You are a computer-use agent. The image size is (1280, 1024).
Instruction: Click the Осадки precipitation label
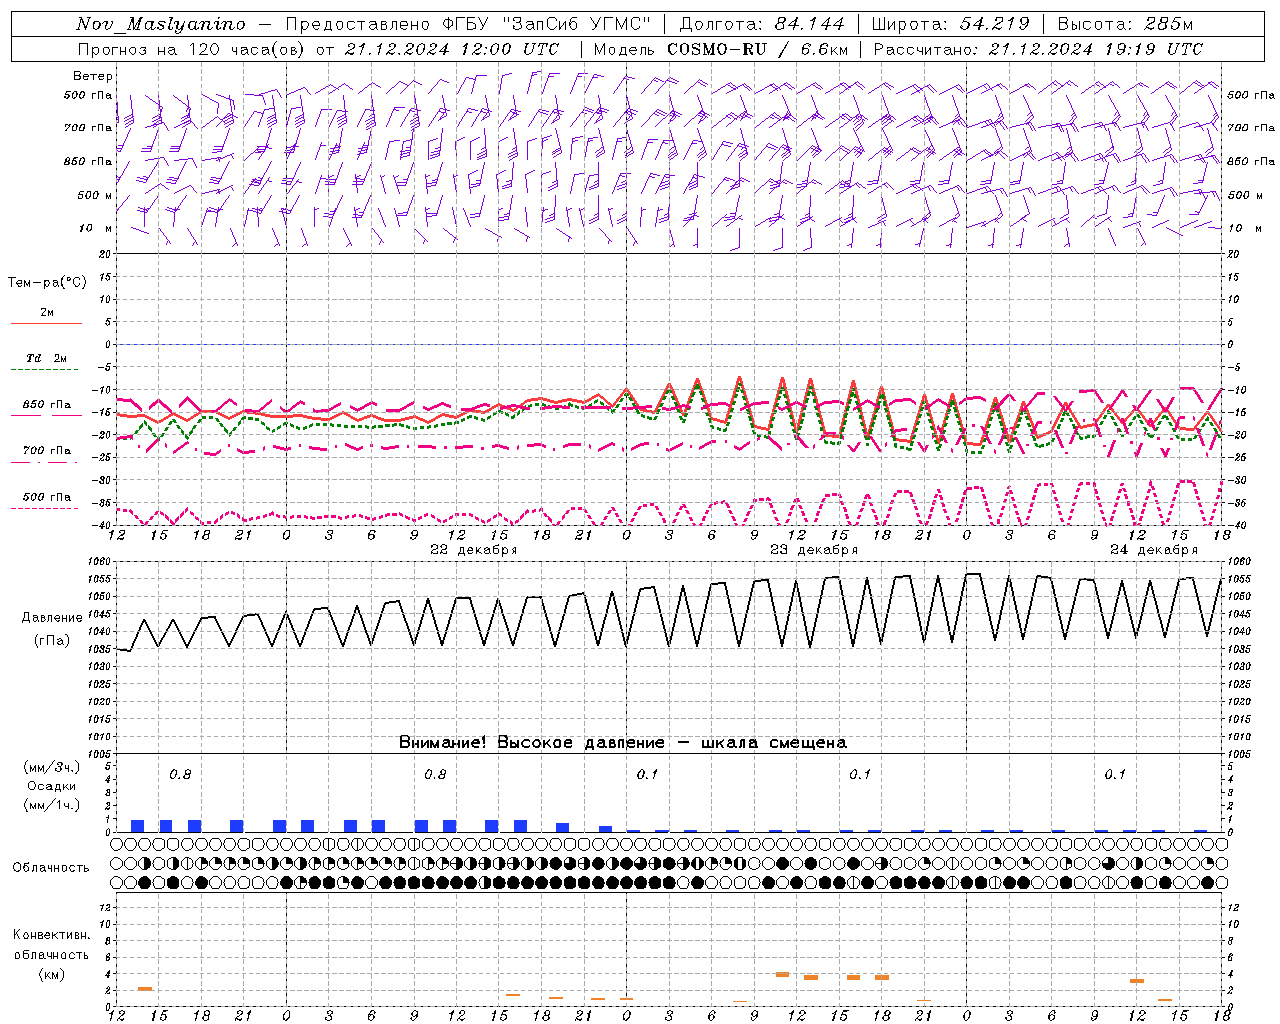pos(52,786)
